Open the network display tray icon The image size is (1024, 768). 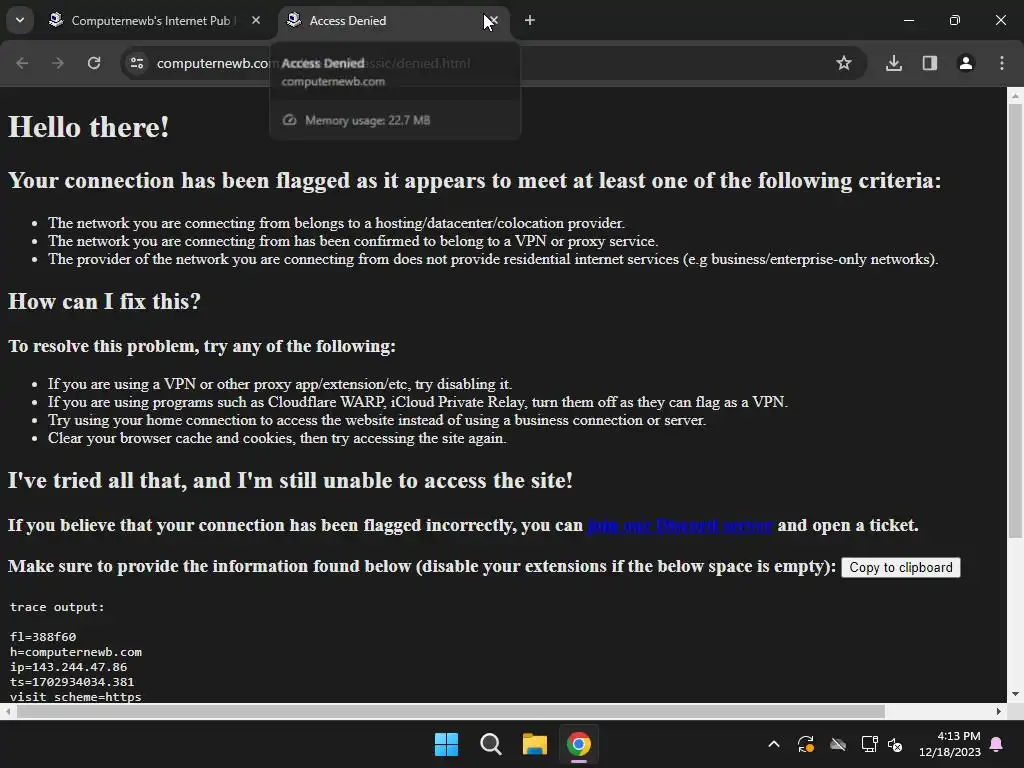click(869, 744)
